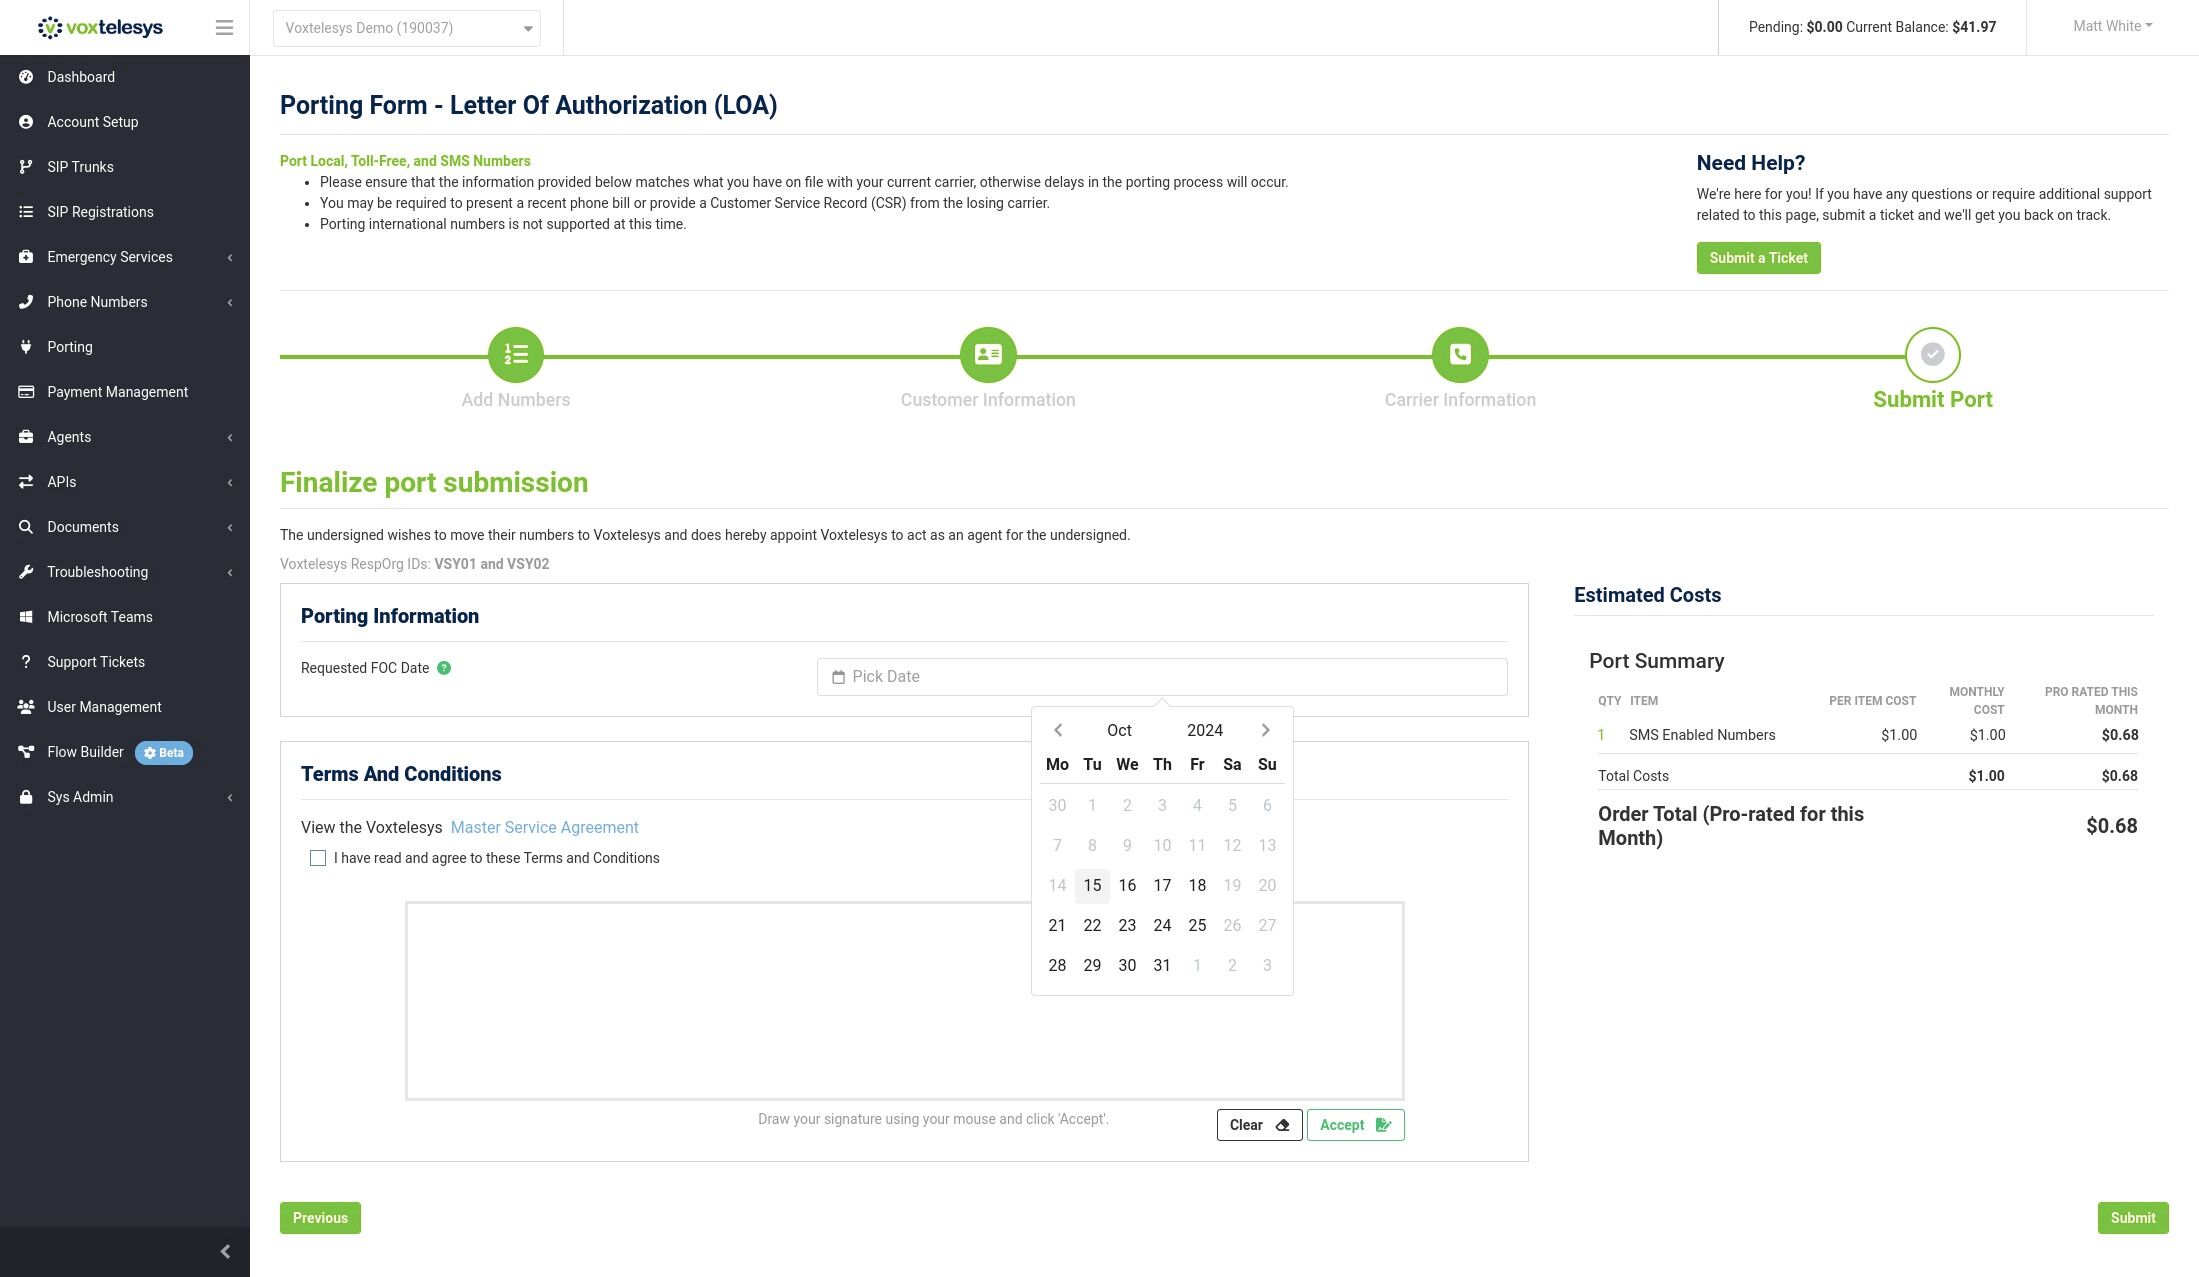Expand the Emergency Services submenu chevron
The width and height of the screenshot is (2199, 1277).
point(230,258)
